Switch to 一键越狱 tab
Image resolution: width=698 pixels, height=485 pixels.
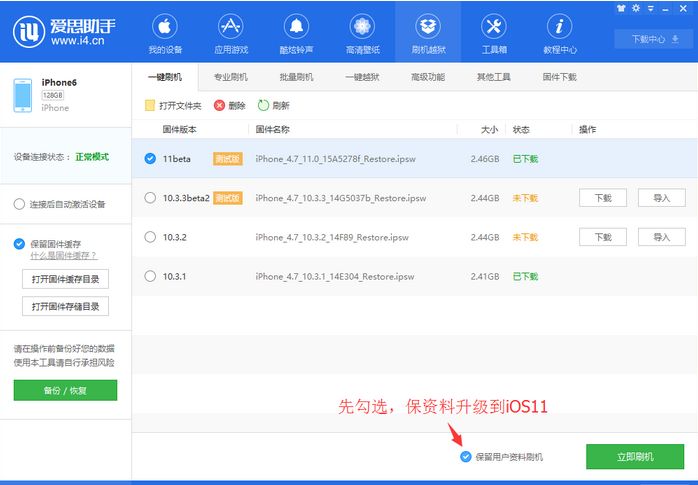(x=362, y=77)
